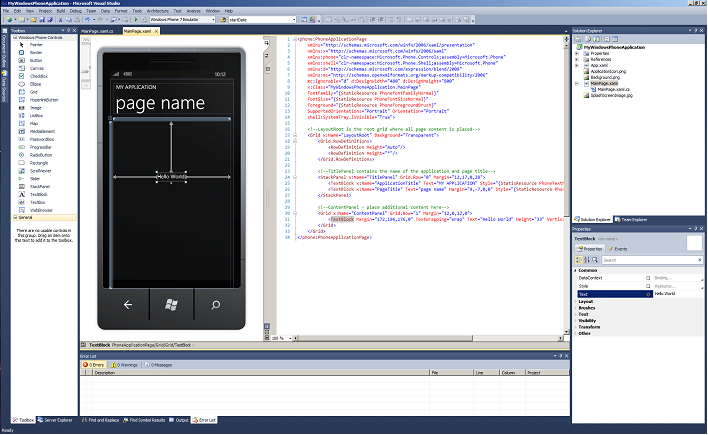
Task: Expand the References node in Solution Explorer
Action: pyautogui.click(x=577, y=59)
